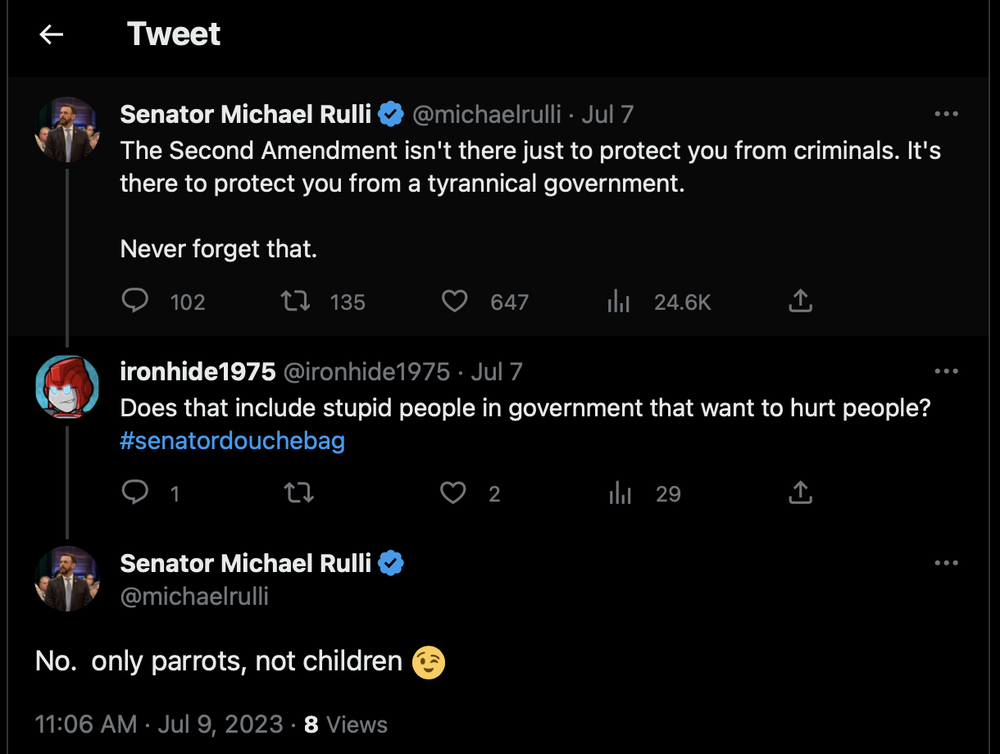Share Senator Rulli's first tweet
Viewport: 1000px width, 754px height.
tap(800, 301)
